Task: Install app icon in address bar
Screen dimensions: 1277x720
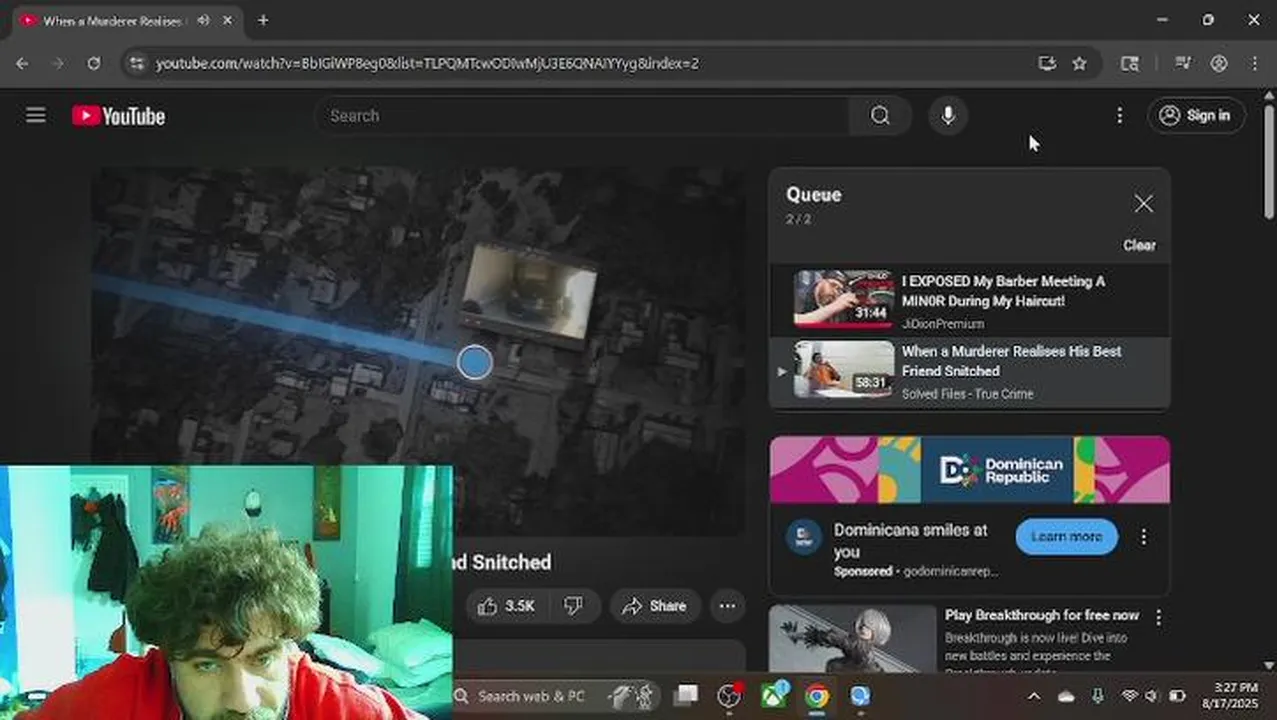Action: [1047, 63]
